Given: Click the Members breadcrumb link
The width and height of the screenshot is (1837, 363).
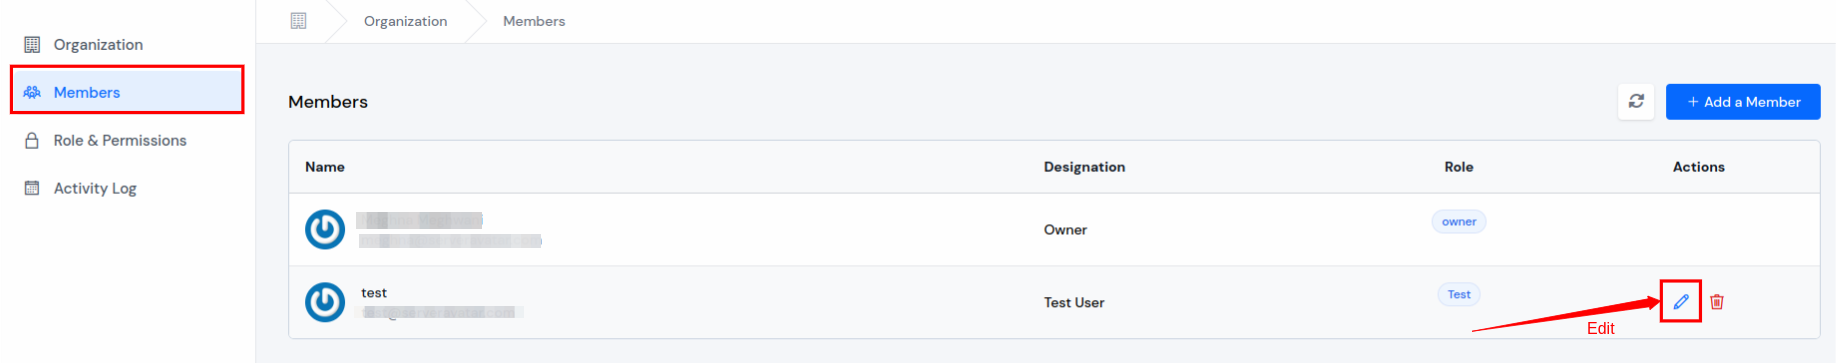Looking at the screenshot, I should pyautogui.click(x=534, y=21).
